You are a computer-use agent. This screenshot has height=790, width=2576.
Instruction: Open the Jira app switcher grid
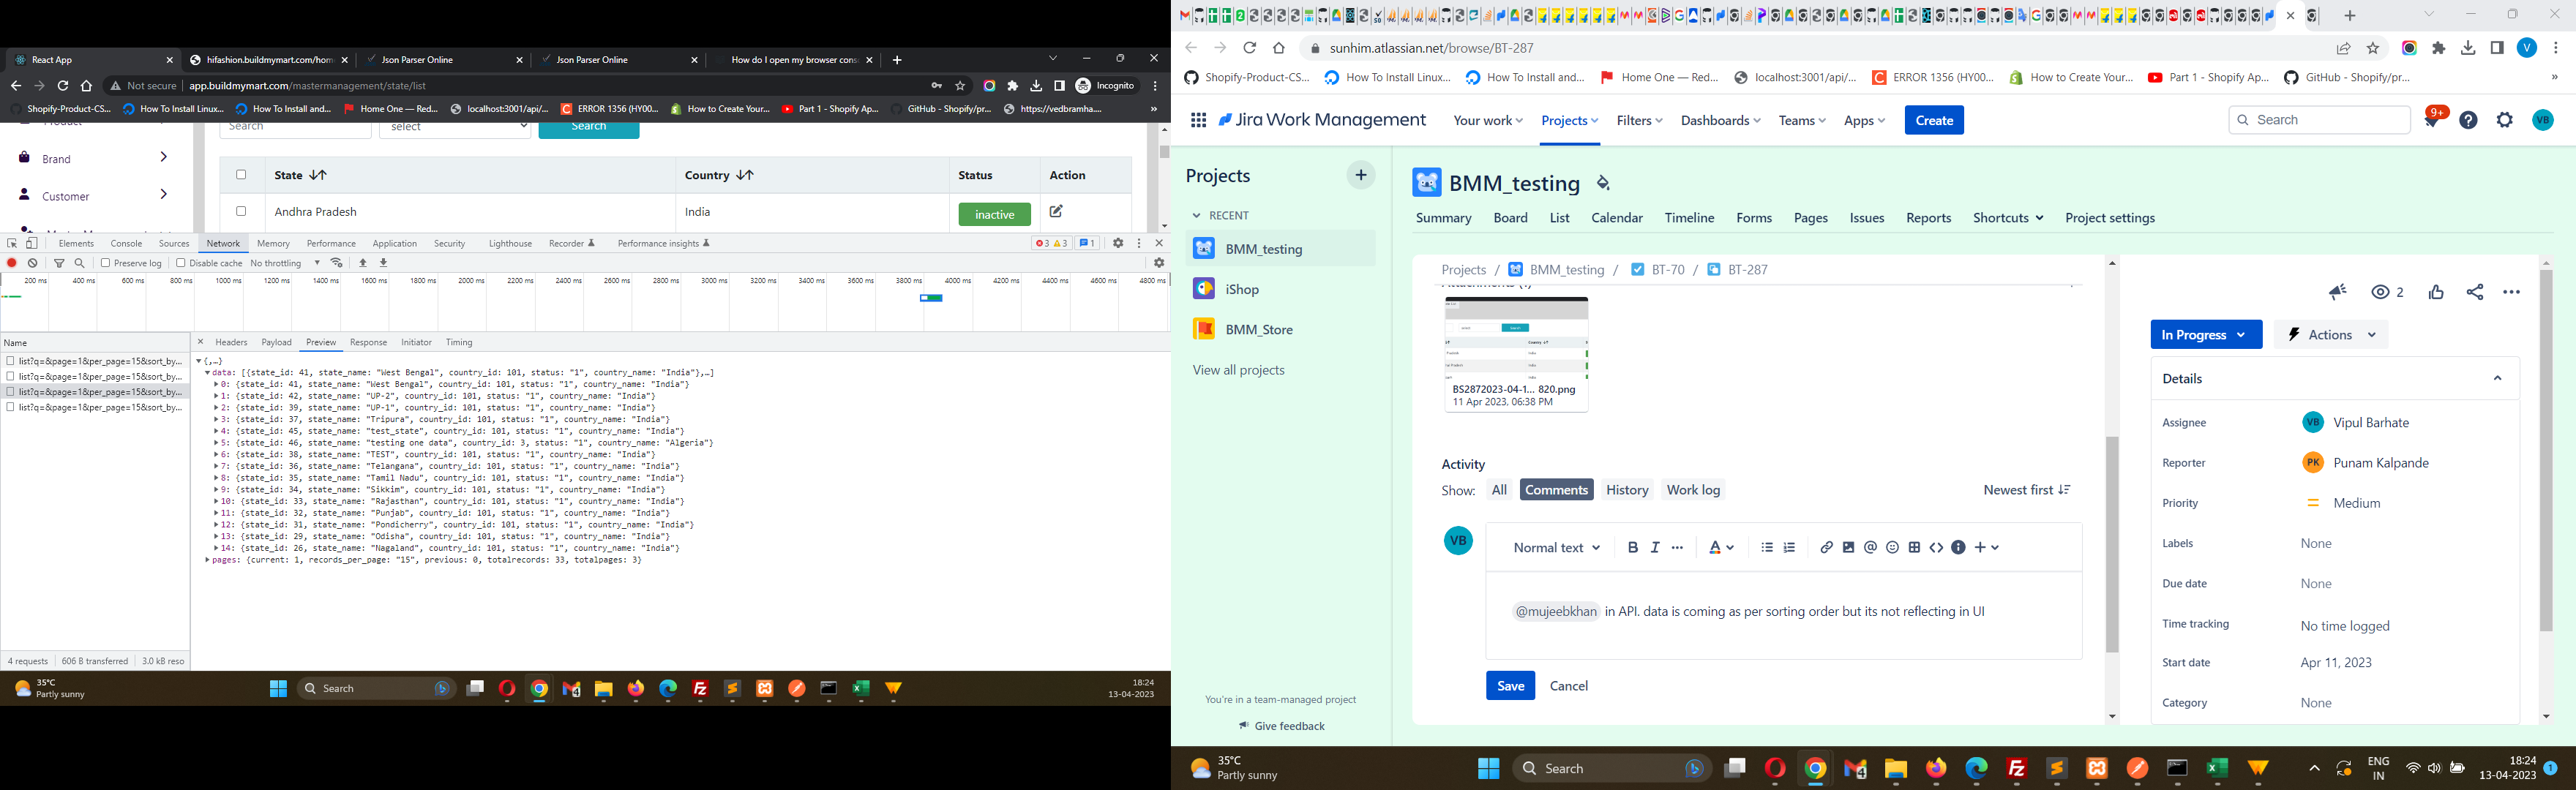click(1198, 120)
